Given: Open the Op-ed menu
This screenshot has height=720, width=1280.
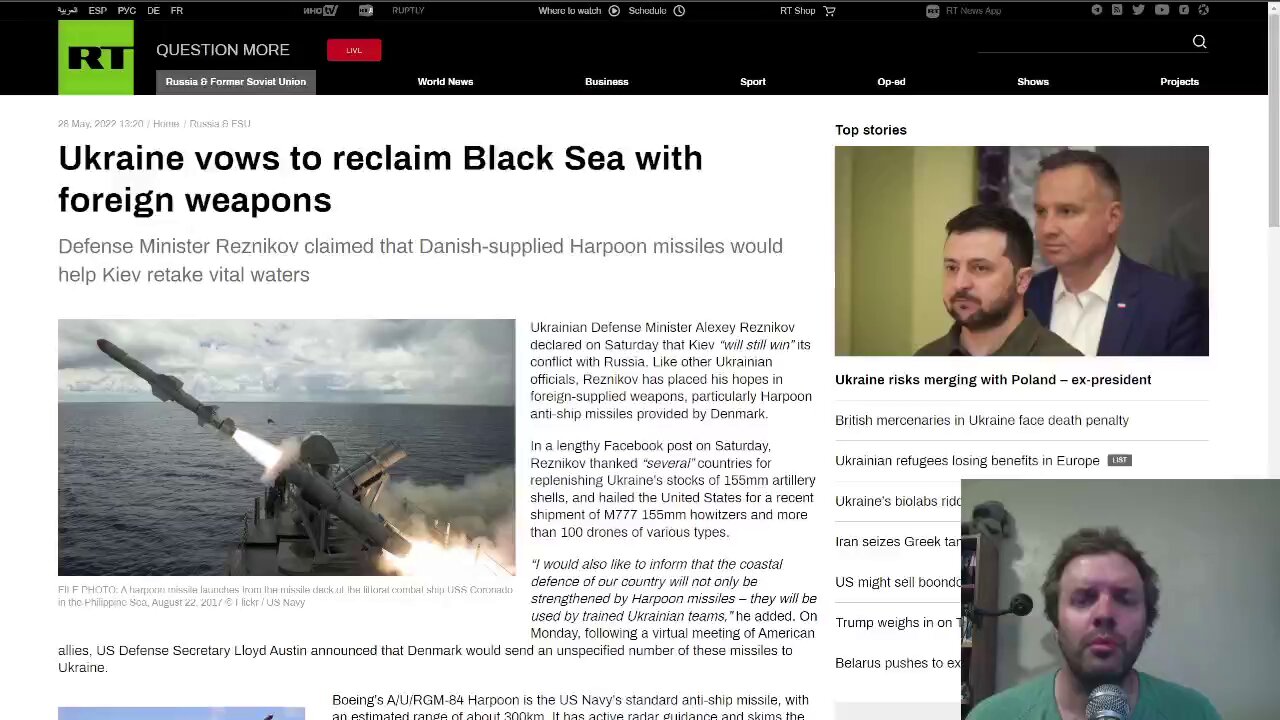Looking at the screenshot, I should coord(891,82).
